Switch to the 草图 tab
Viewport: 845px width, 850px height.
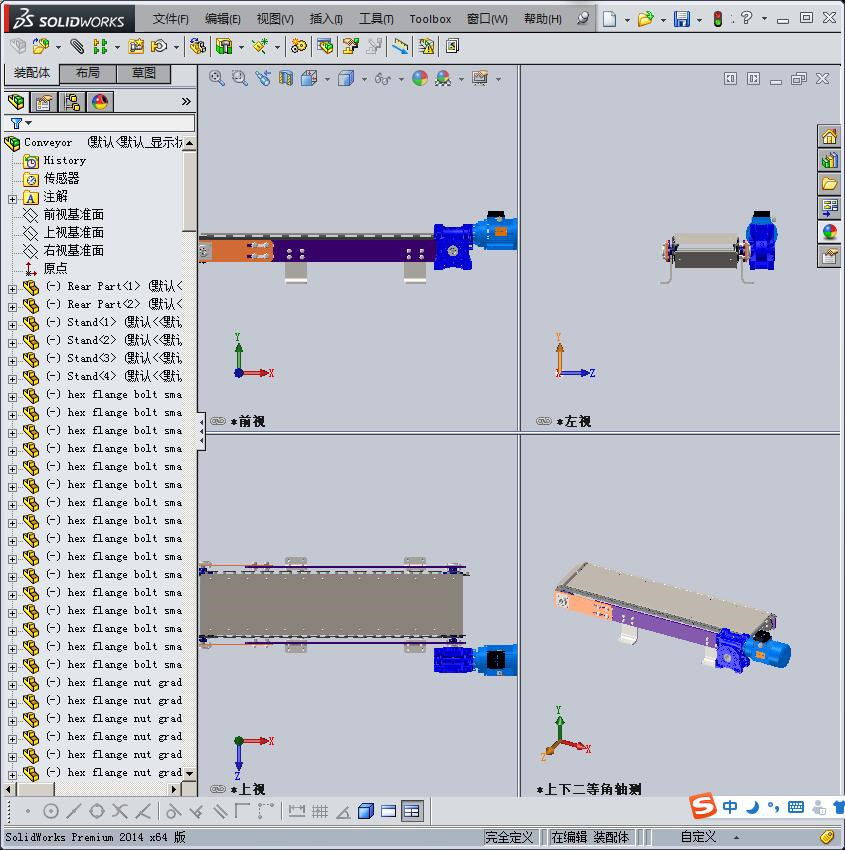click(x=144, y=74)
